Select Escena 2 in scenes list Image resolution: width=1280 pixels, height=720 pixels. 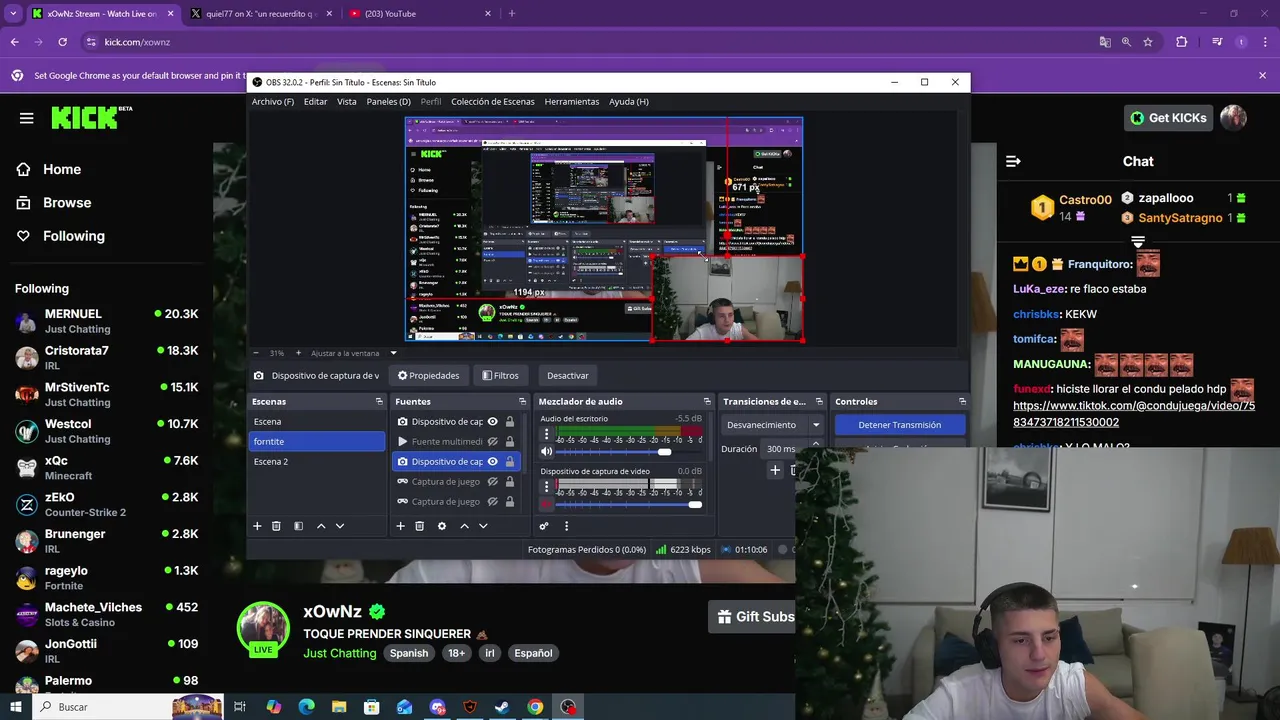(316, 462)
